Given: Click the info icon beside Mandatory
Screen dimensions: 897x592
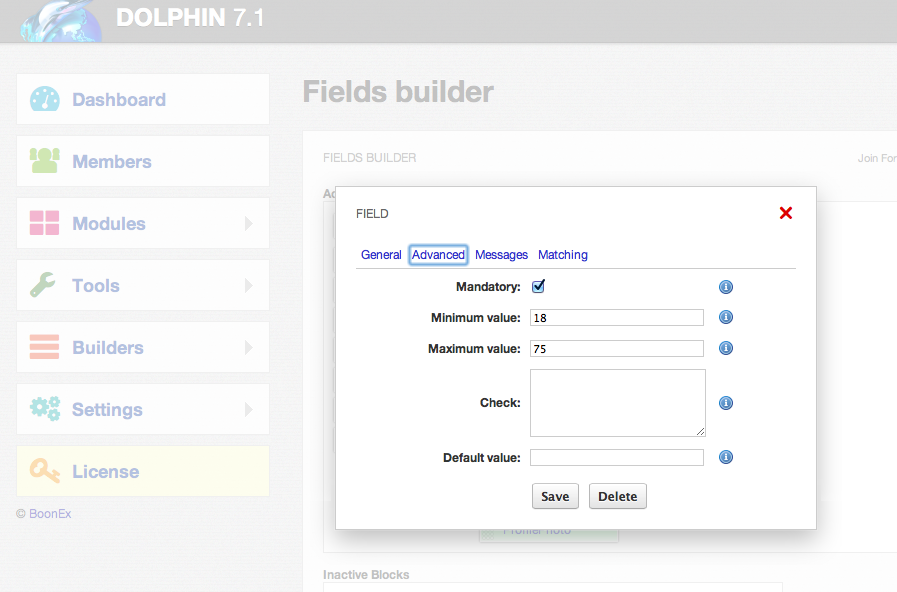Looking at the screenshot, I should click(x=726, y=287).
